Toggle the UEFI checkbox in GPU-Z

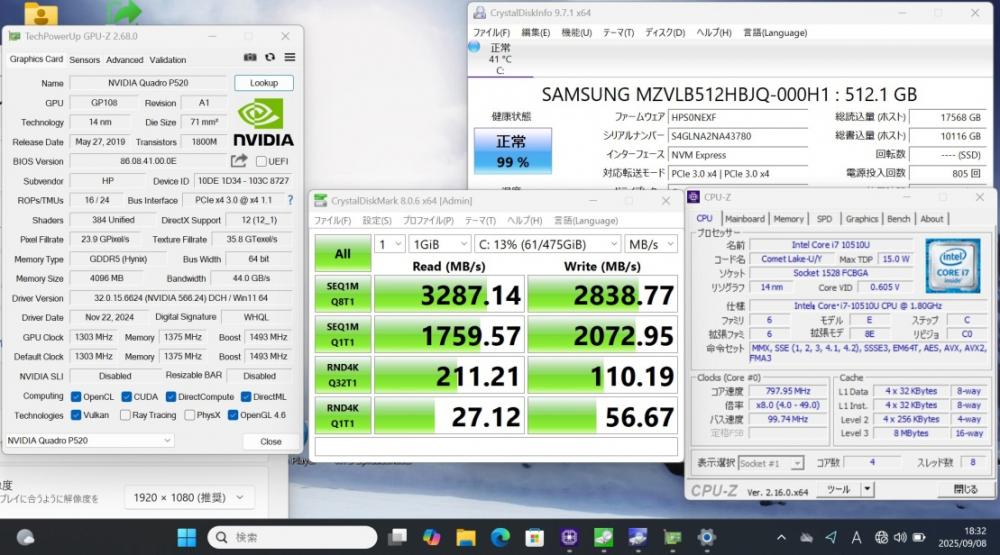click(261, 161)
